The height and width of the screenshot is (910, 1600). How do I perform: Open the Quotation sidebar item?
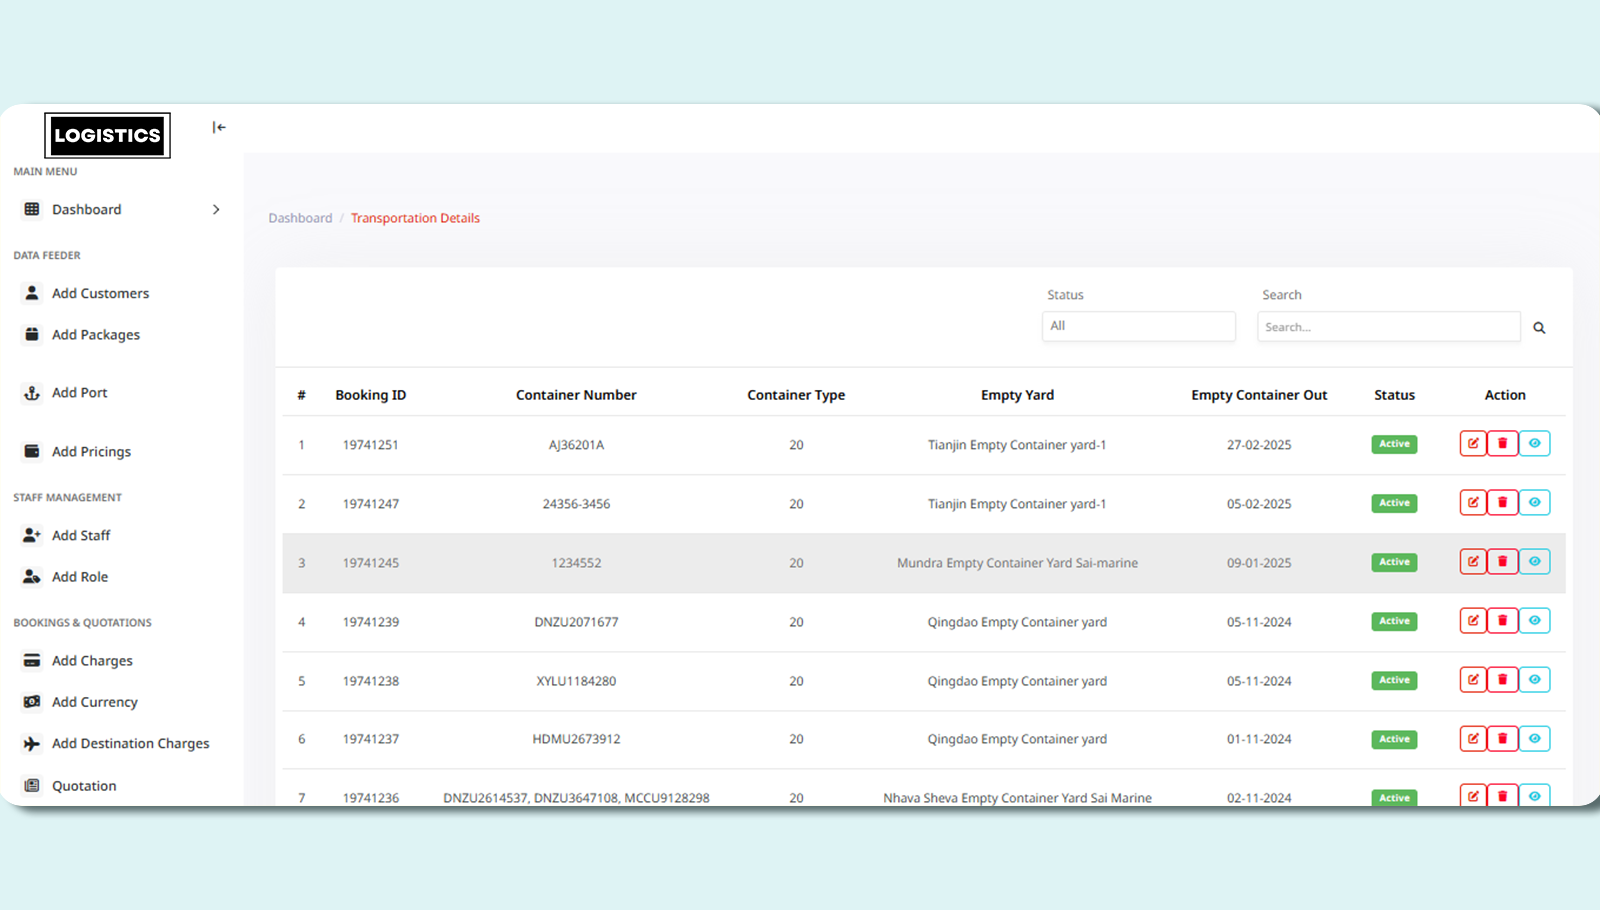click(x=84, y=786)
